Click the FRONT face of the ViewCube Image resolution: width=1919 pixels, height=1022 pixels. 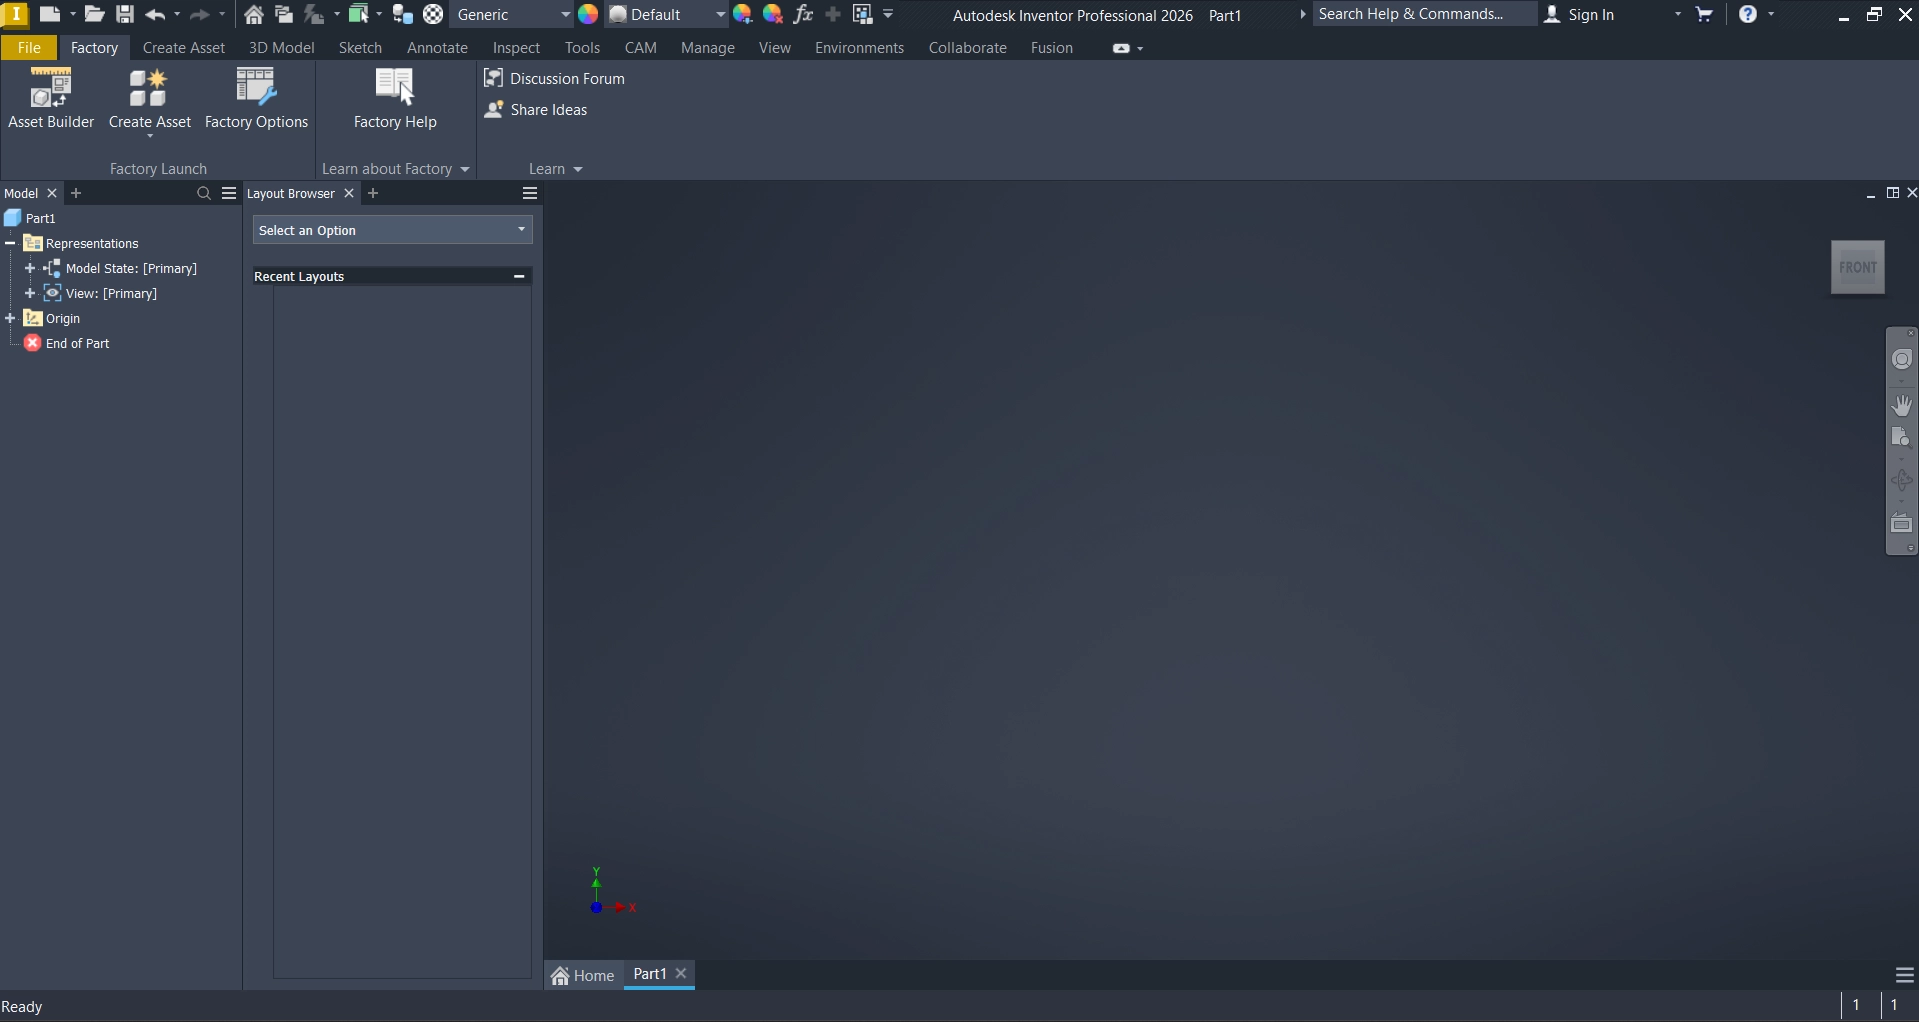pos(1857,267)
